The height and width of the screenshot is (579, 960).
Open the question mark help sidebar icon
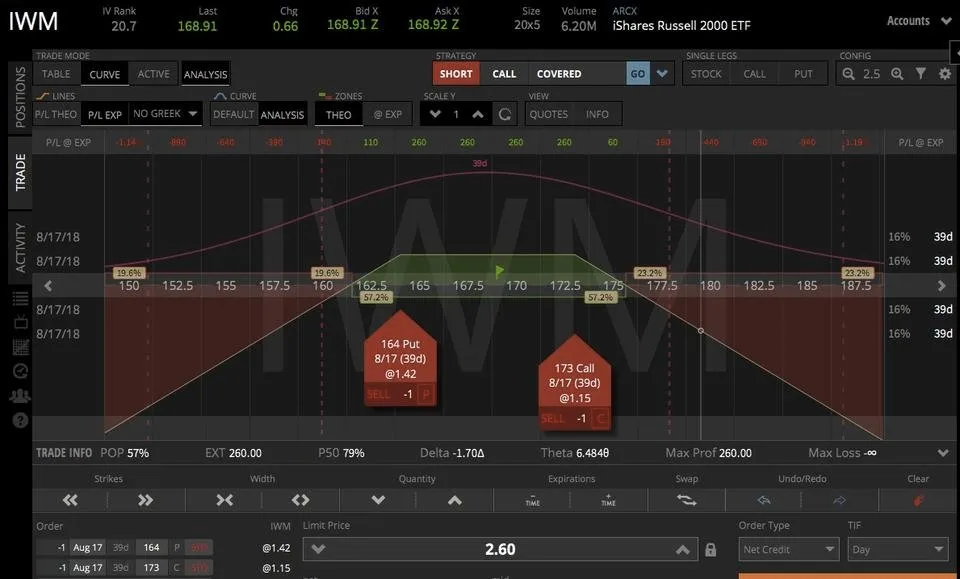20,420
